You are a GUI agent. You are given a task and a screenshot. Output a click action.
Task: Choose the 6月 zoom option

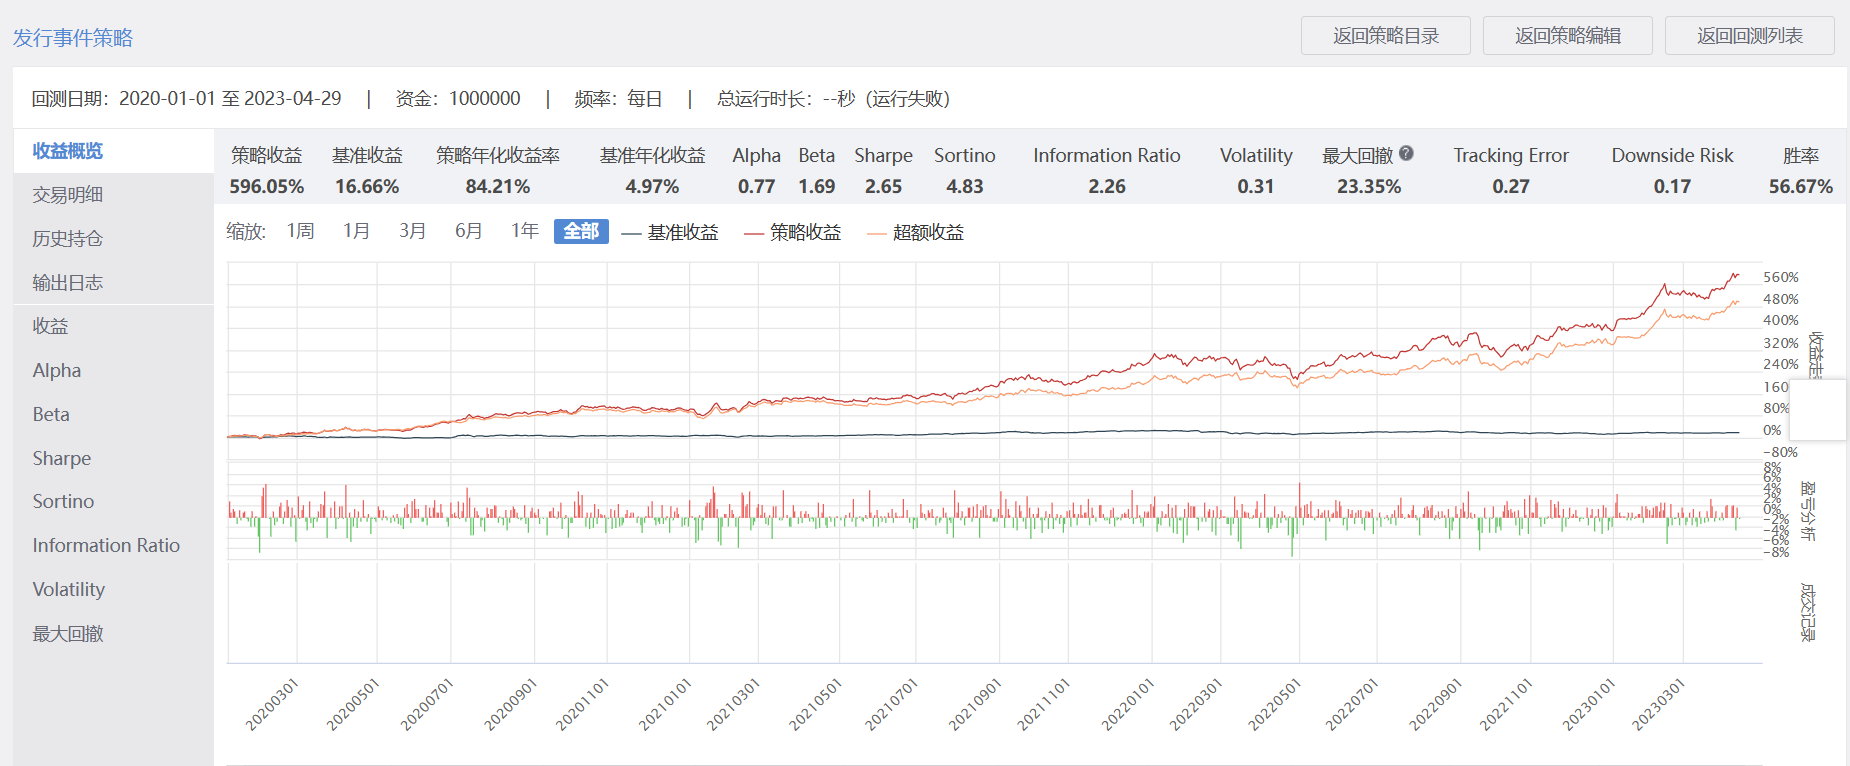468,231
